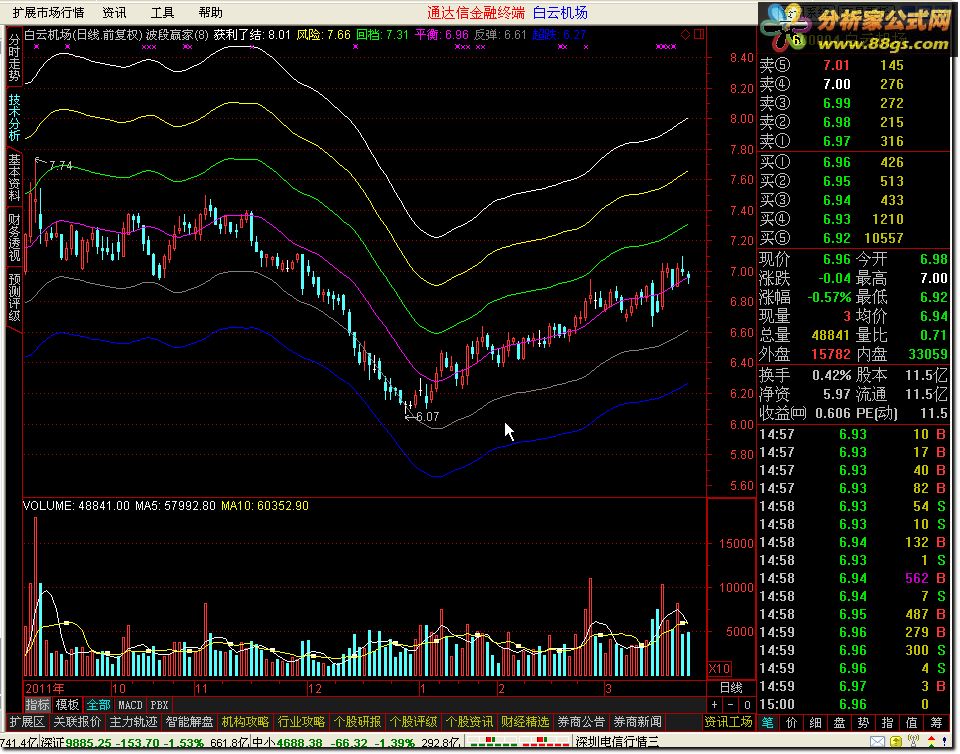Click the 获利了结: 8.01 indicator label

pos(252,35)
